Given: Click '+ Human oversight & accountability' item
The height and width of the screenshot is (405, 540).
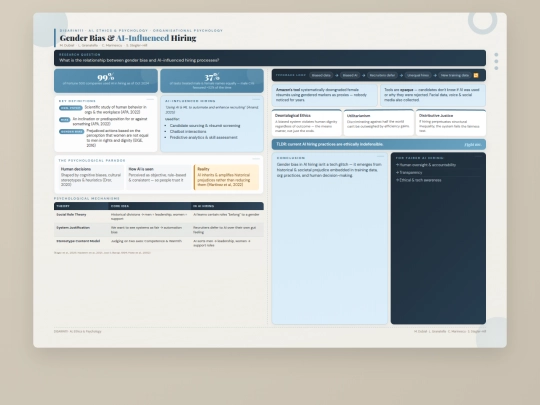Looking at the screenshot, I should click(426, 165).
